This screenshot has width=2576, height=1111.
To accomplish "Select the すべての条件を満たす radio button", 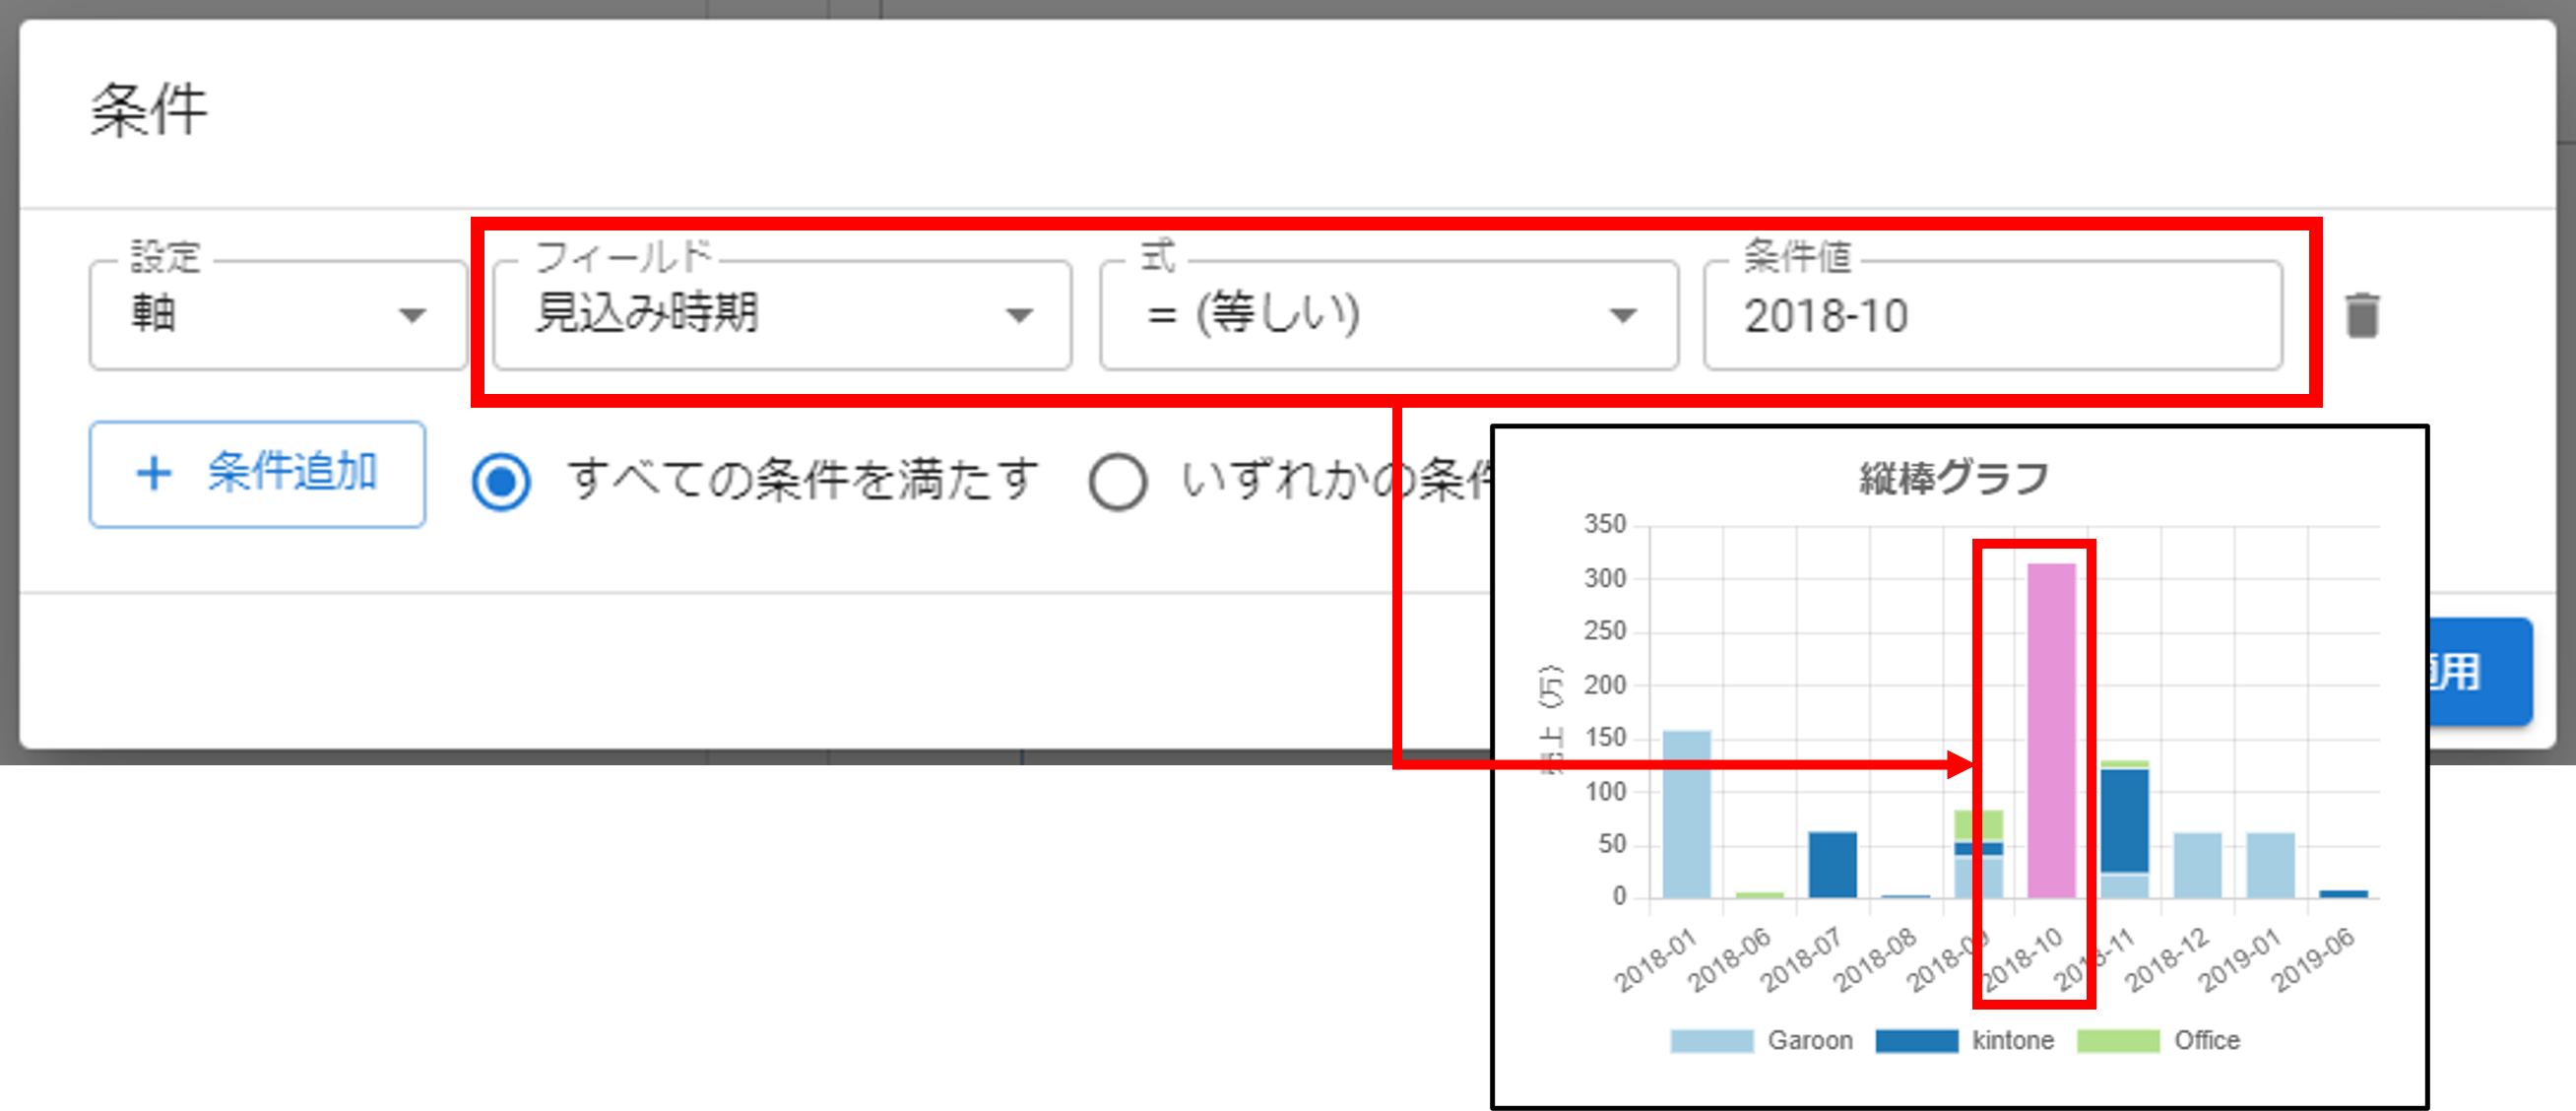I will tap(501, 482).
